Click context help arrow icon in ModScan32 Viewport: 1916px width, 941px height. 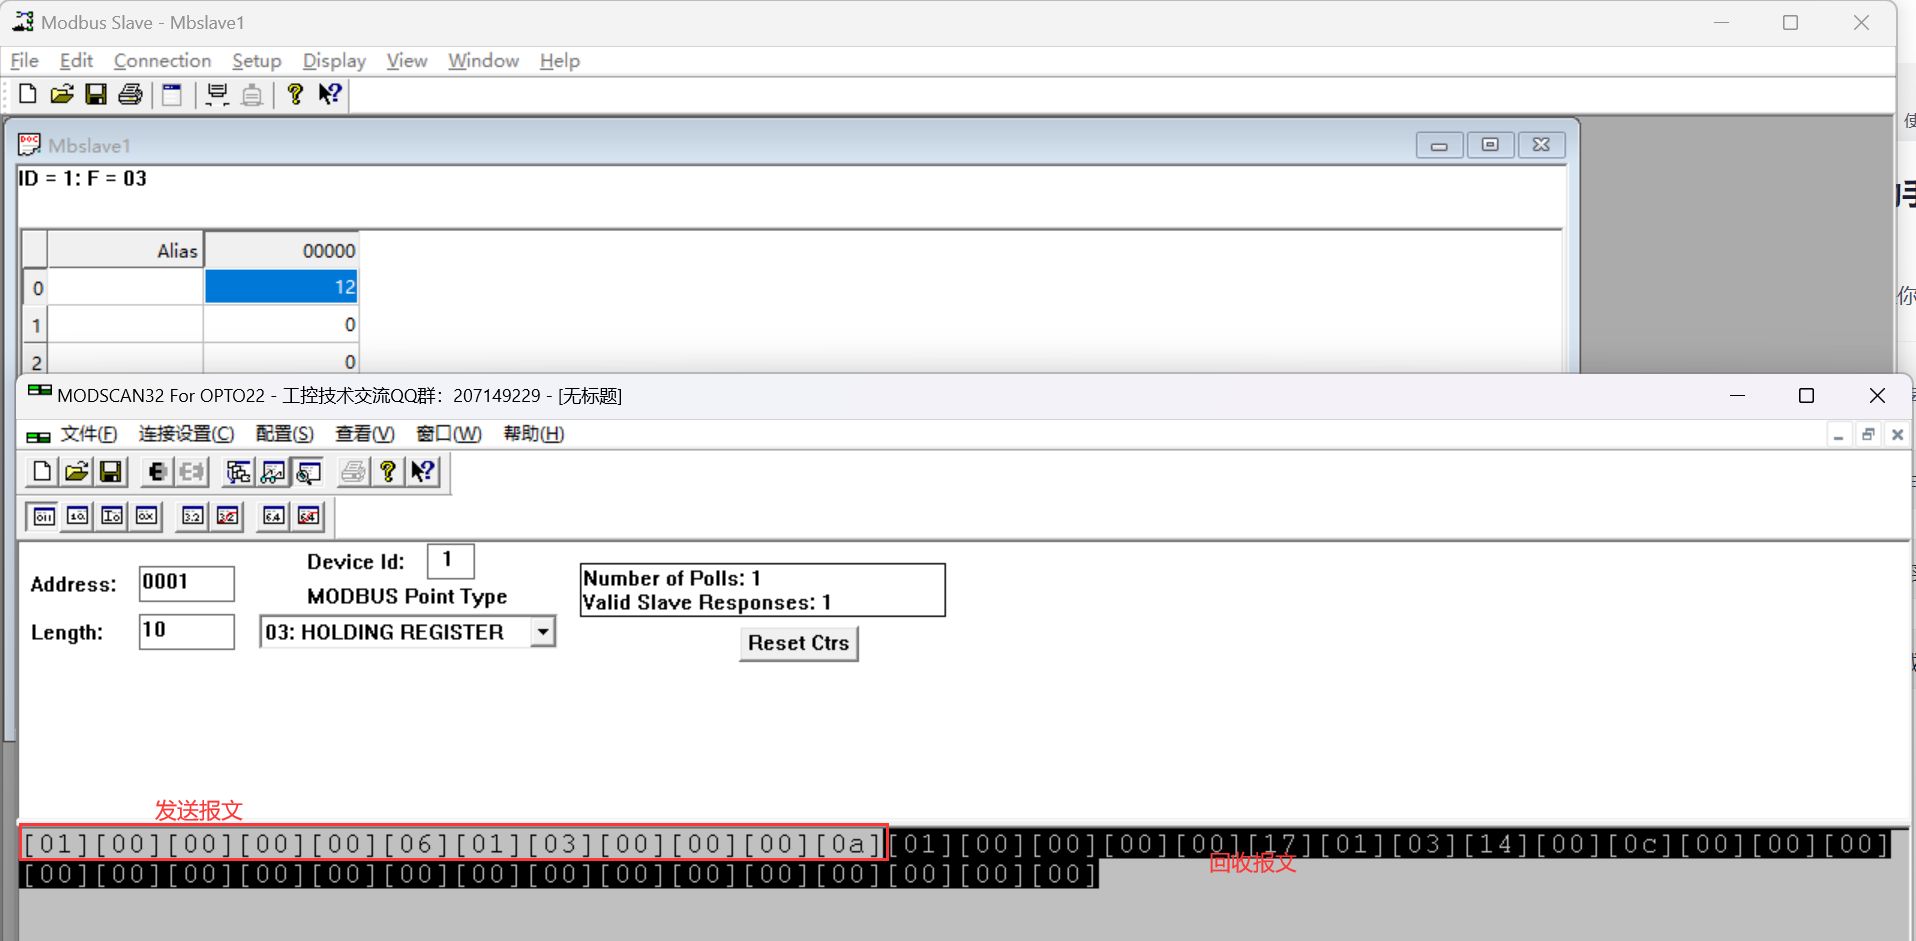(423, 471)
